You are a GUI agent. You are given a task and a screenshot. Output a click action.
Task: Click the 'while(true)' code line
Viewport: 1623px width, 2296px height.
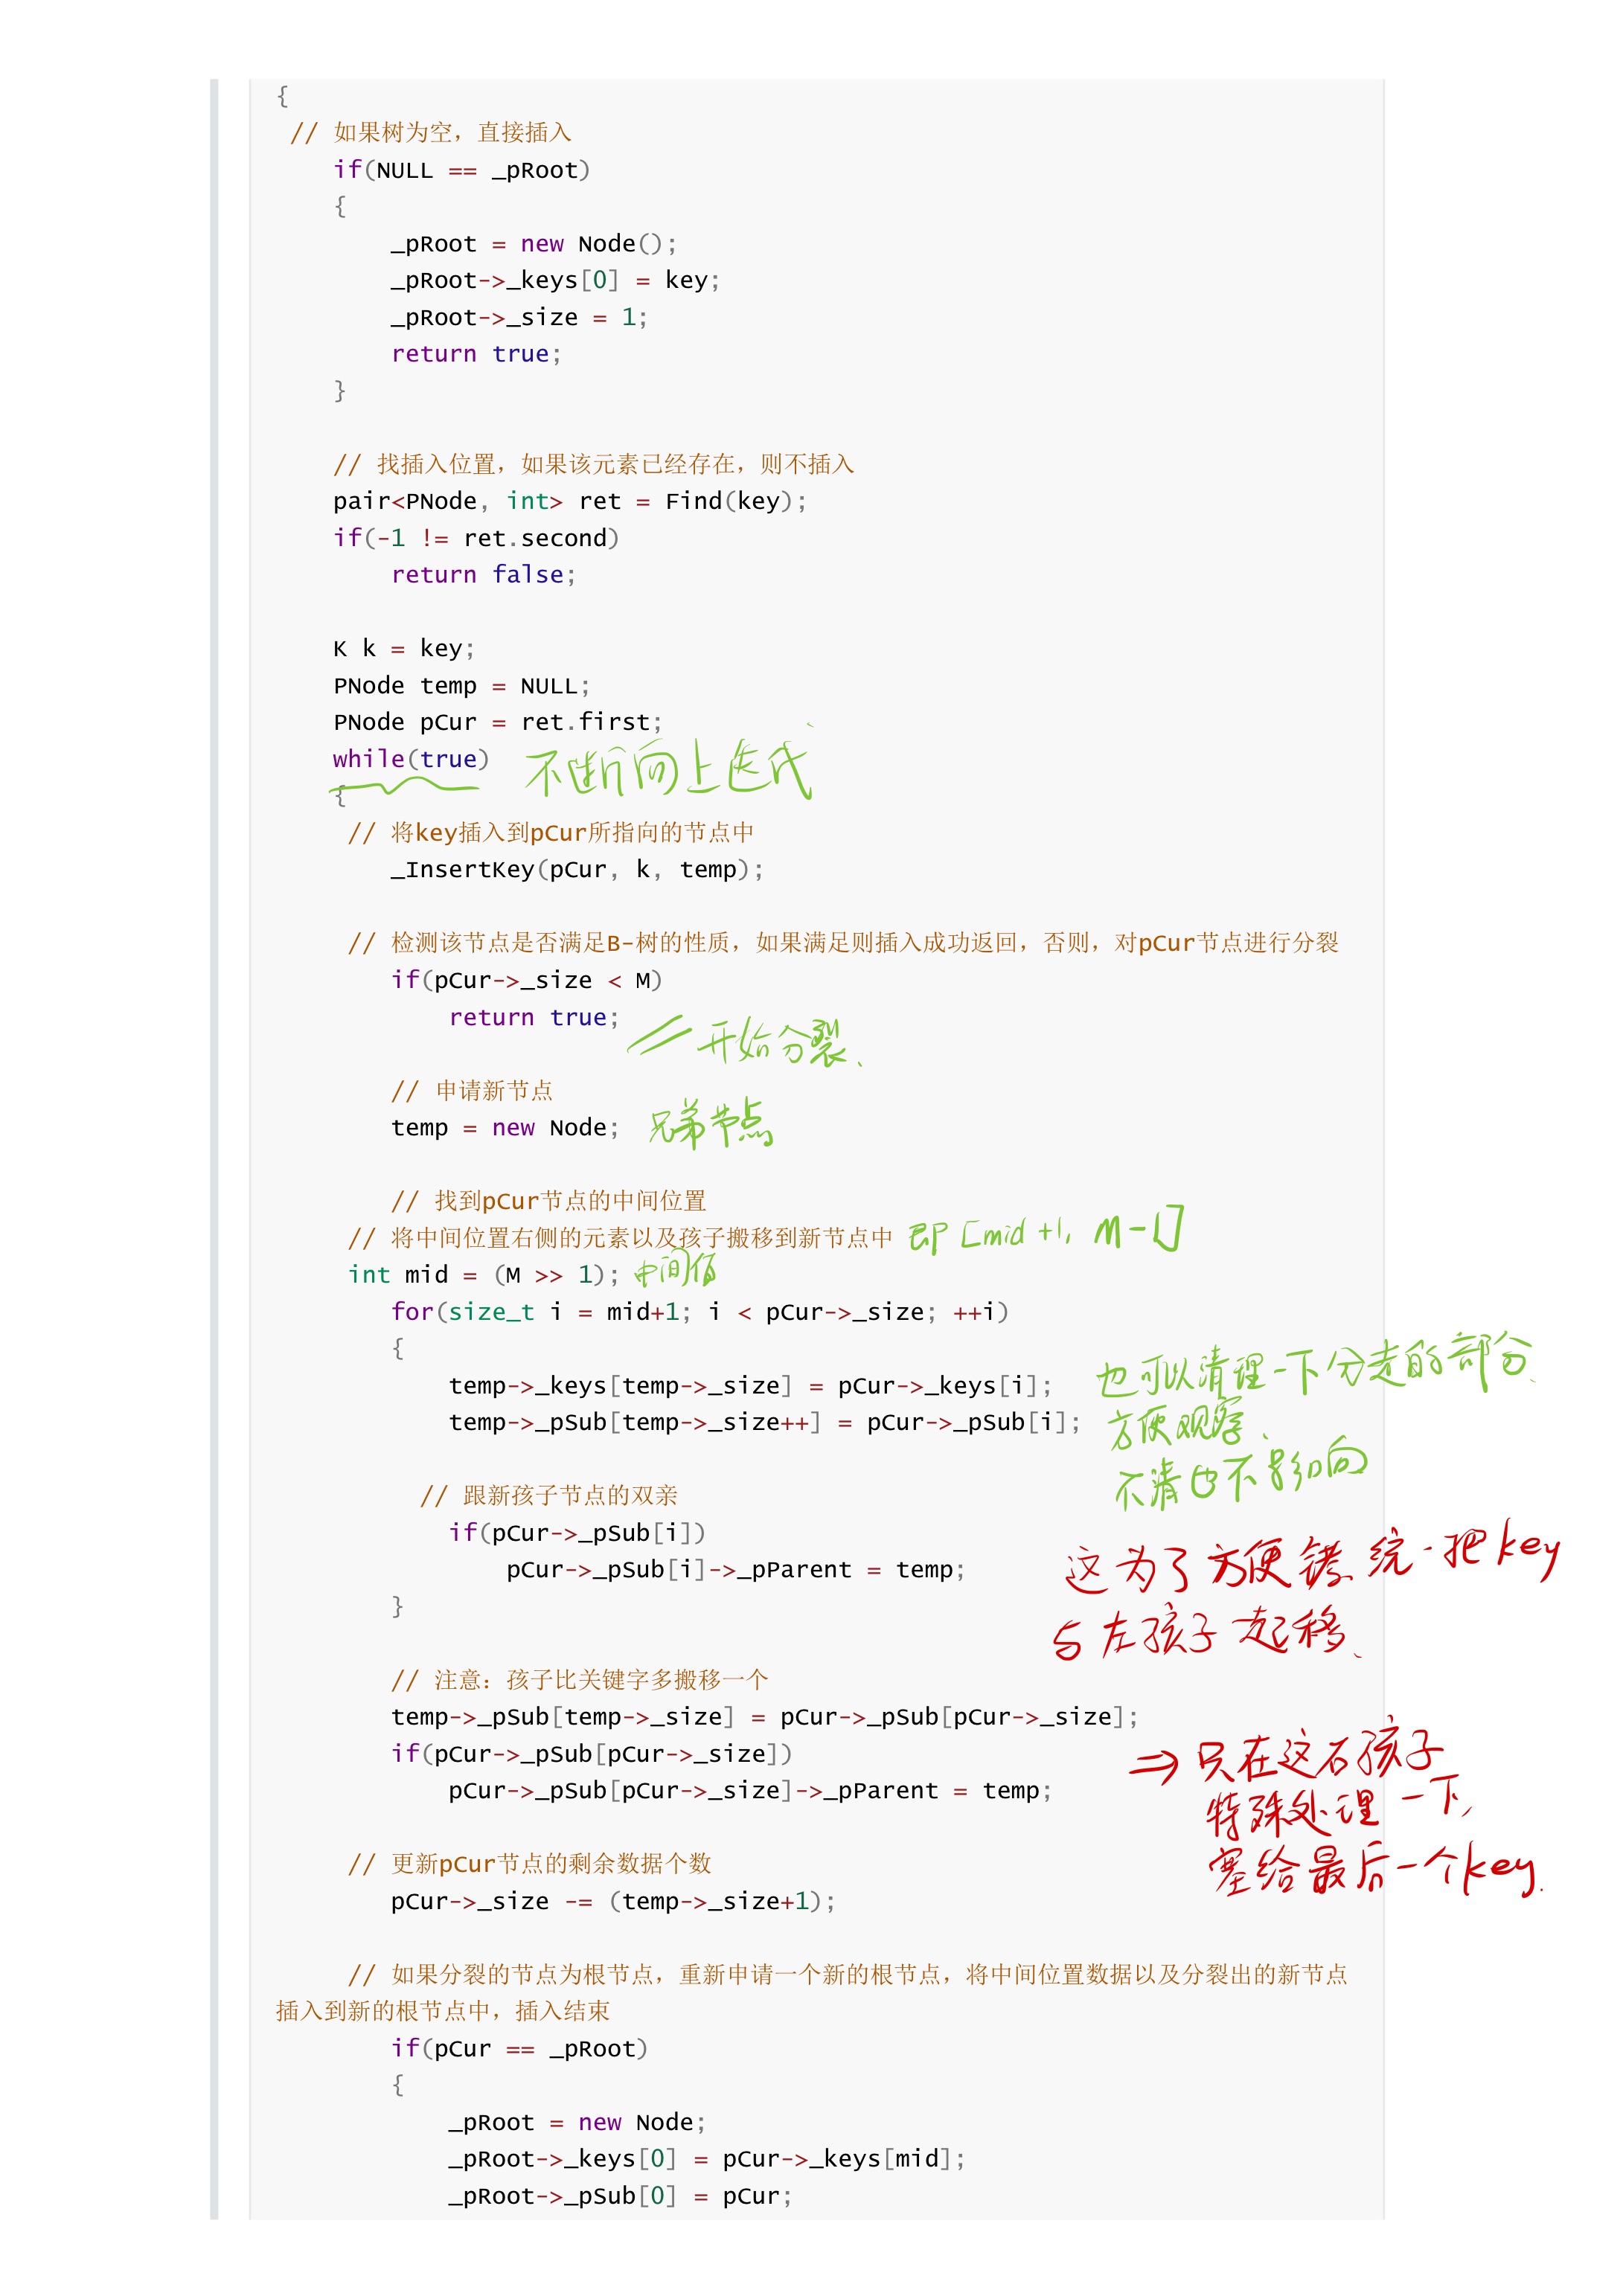pos(410,759)
